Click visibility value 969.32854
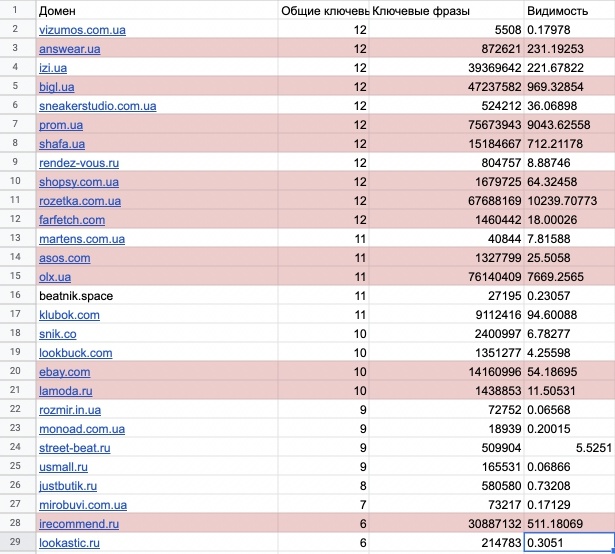615x554 pixels. point(570,87)
